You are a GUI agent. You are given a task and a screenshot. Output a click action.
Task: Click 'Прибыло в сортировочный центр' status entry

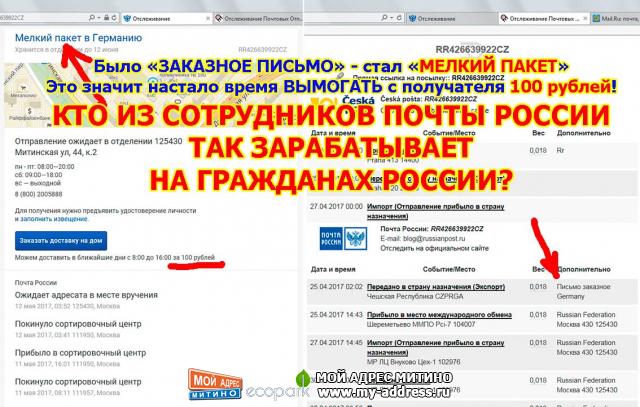(80, 353)
